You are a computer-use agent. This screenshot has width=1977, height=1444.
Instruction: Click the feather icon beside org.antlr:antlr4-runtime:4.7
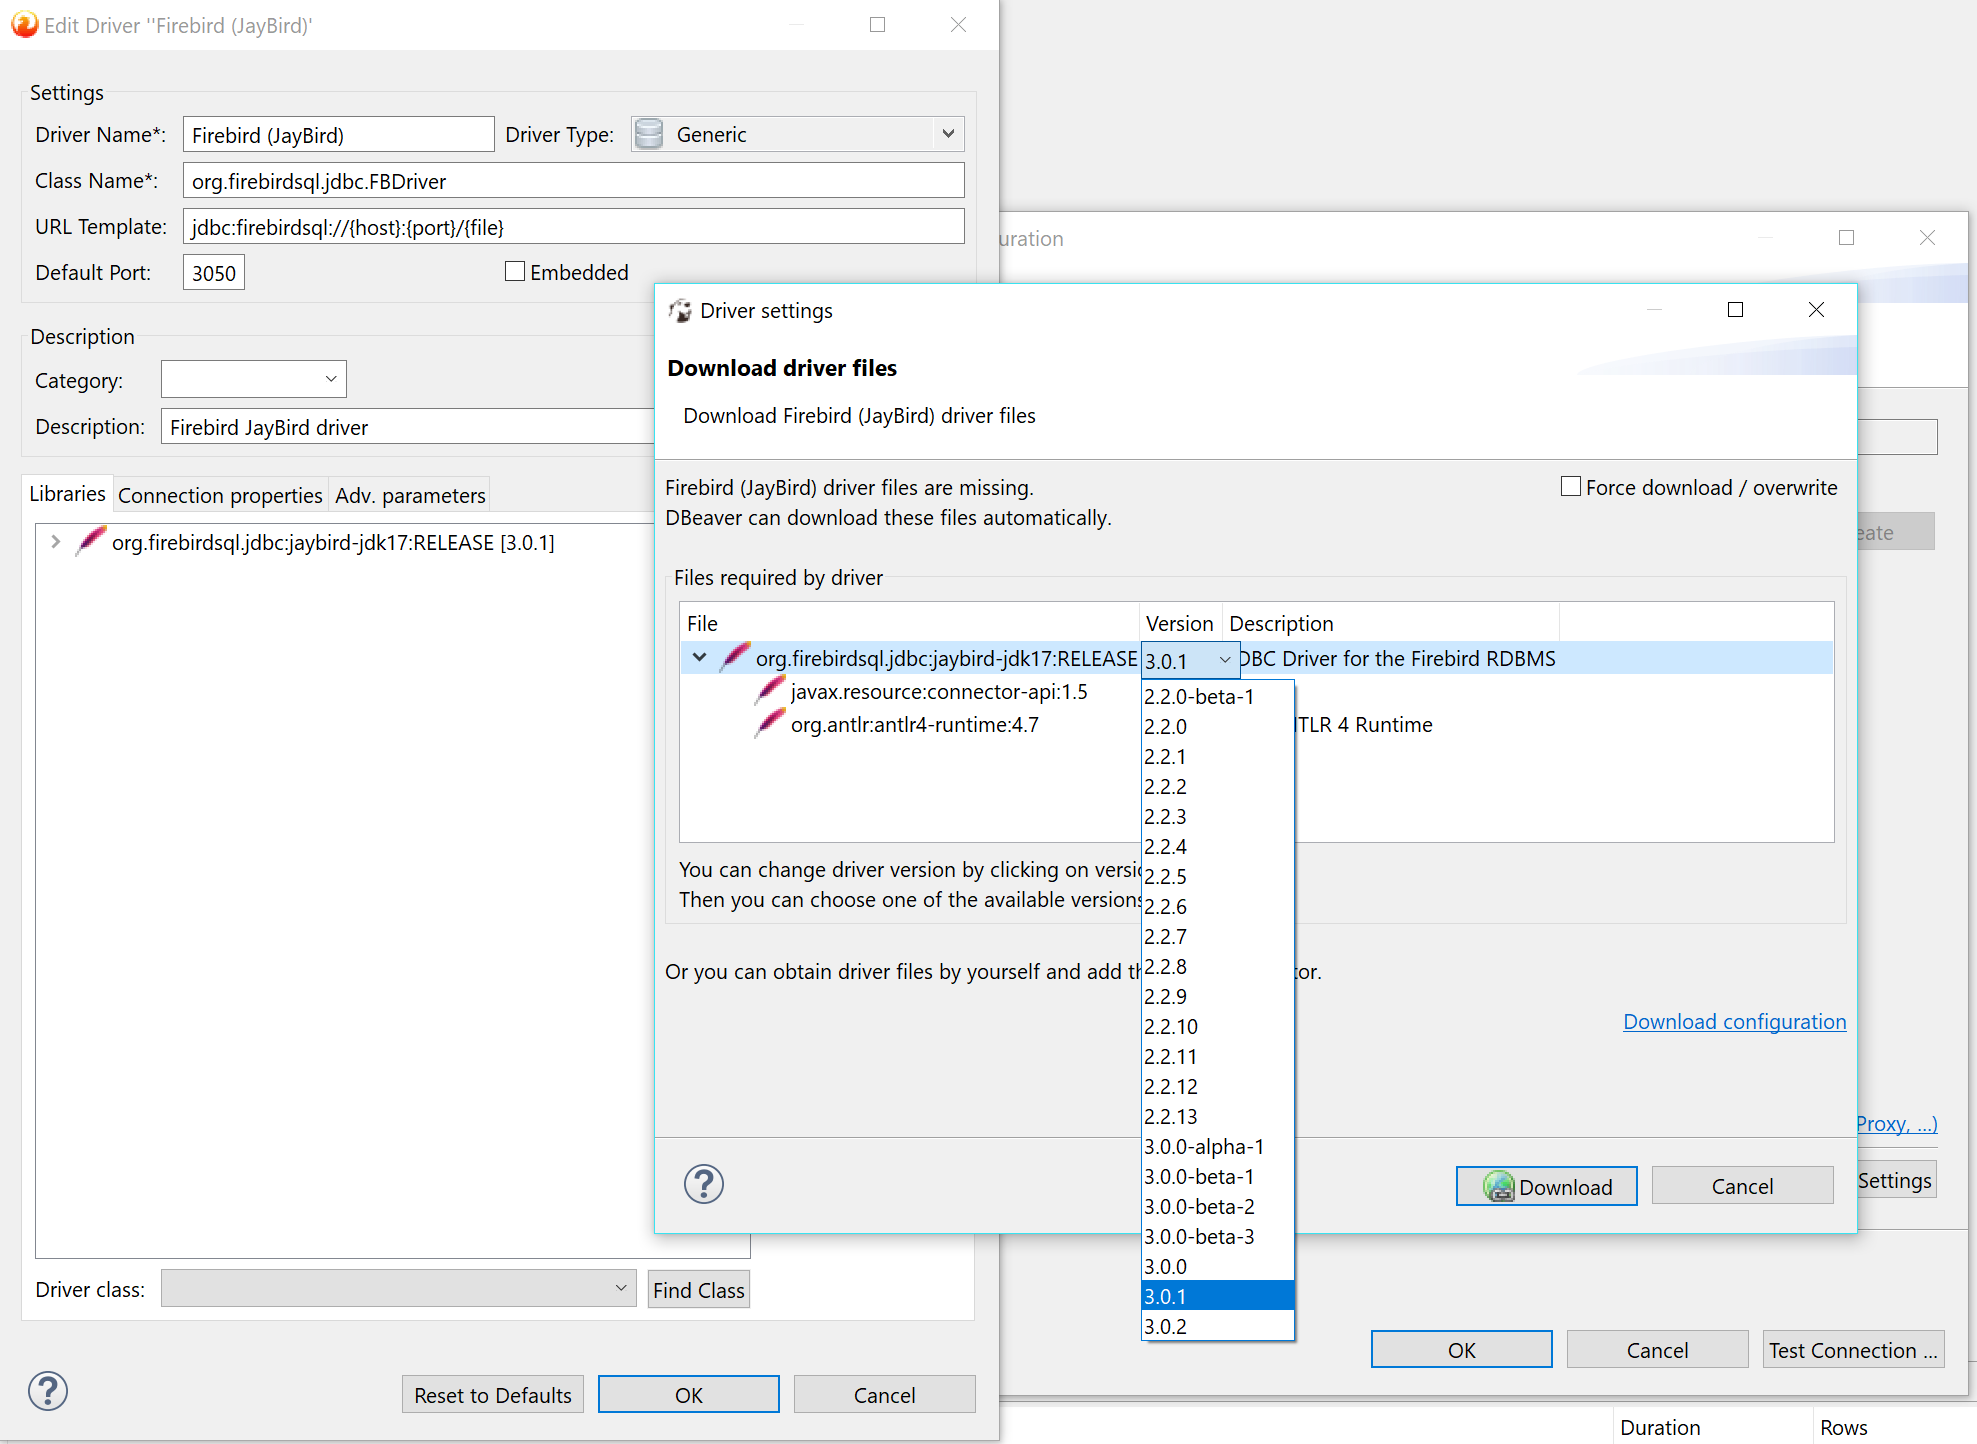(770, 724)
